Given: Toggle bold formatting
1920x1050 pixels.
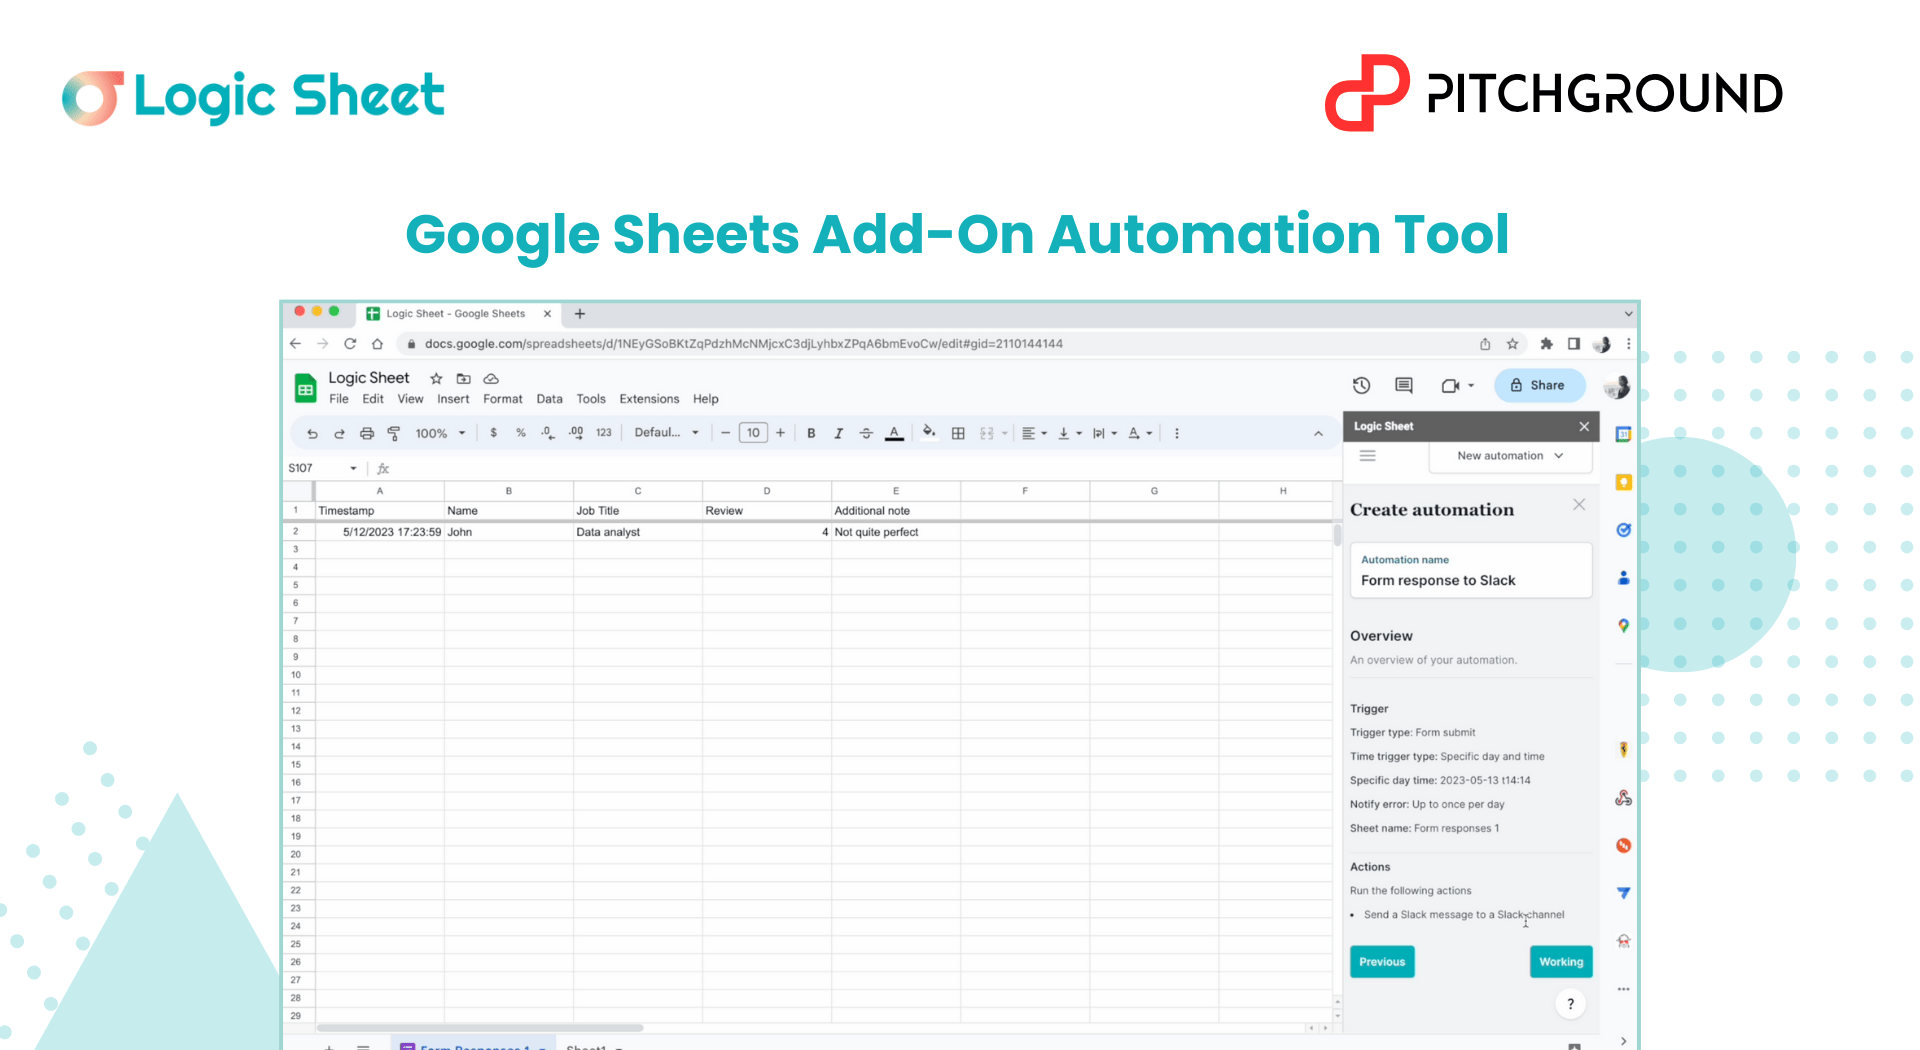Looking at the screenshot, I should (x=811, y=433).
